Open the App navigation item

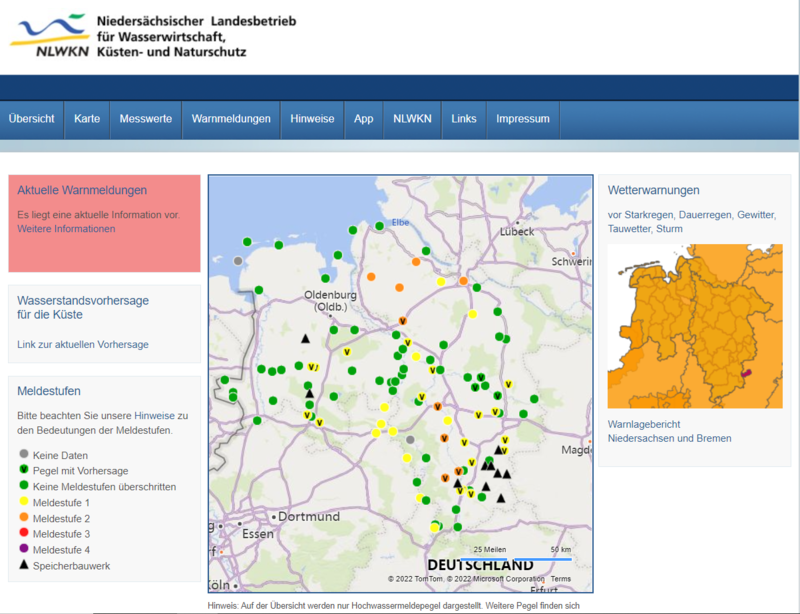click(363, 119)
